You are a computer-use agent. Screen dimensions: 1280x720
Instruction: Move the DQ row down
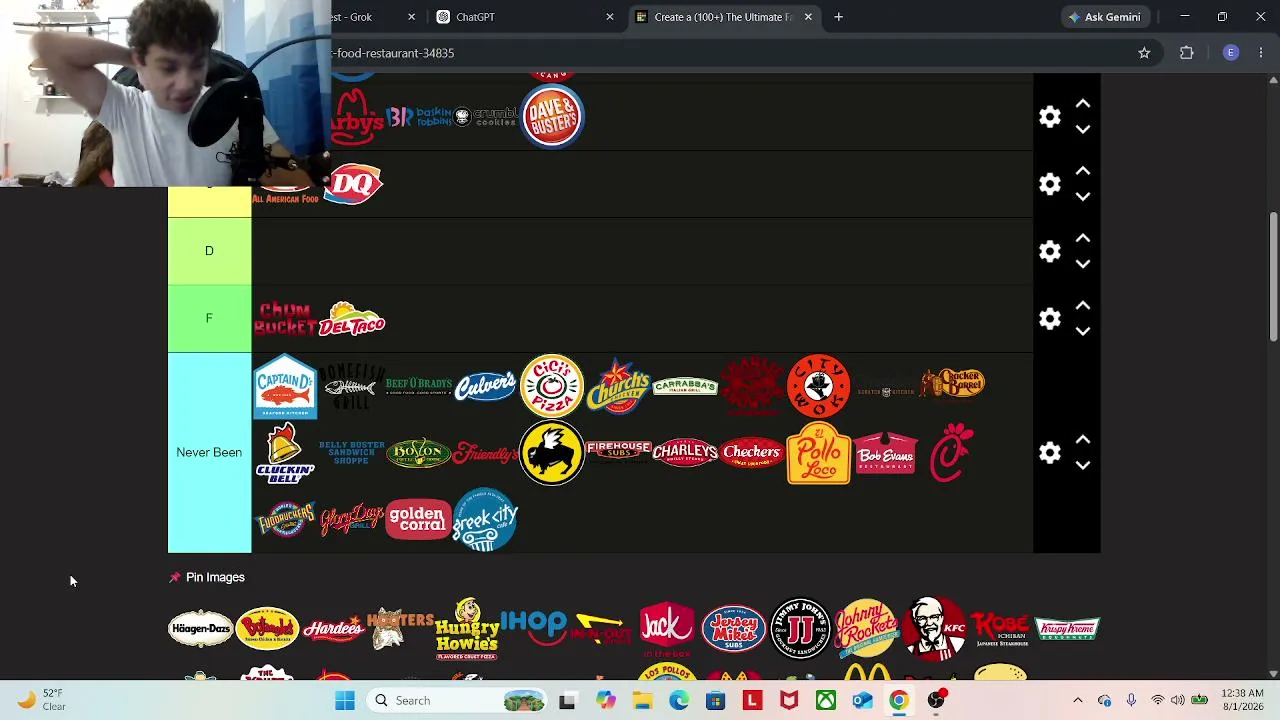coord(1083,196)
